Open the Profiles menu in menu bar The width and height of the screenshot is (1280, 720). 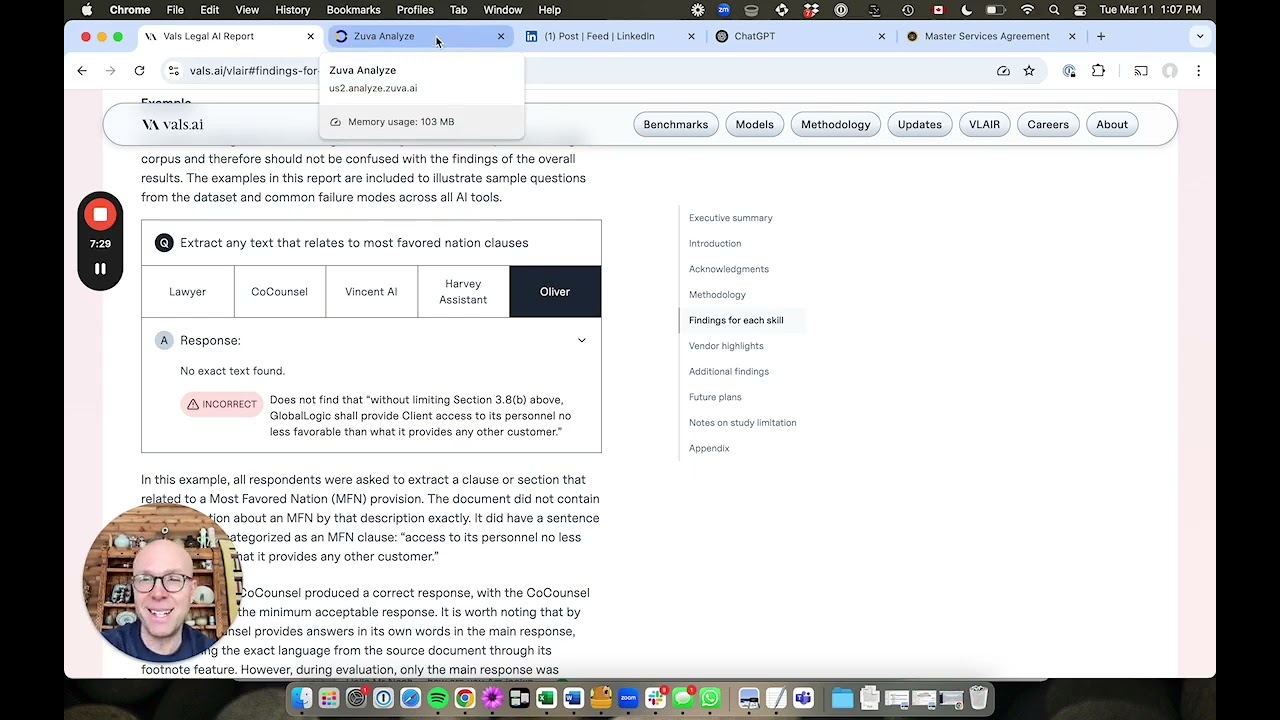(x=415, y=10)
